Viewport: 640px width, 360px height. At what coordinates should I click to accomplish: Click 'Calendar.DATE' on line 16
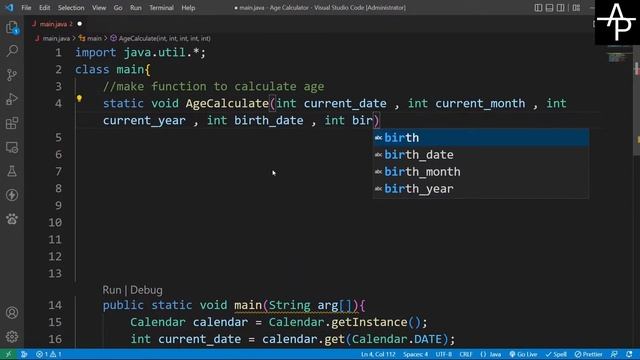397,339
